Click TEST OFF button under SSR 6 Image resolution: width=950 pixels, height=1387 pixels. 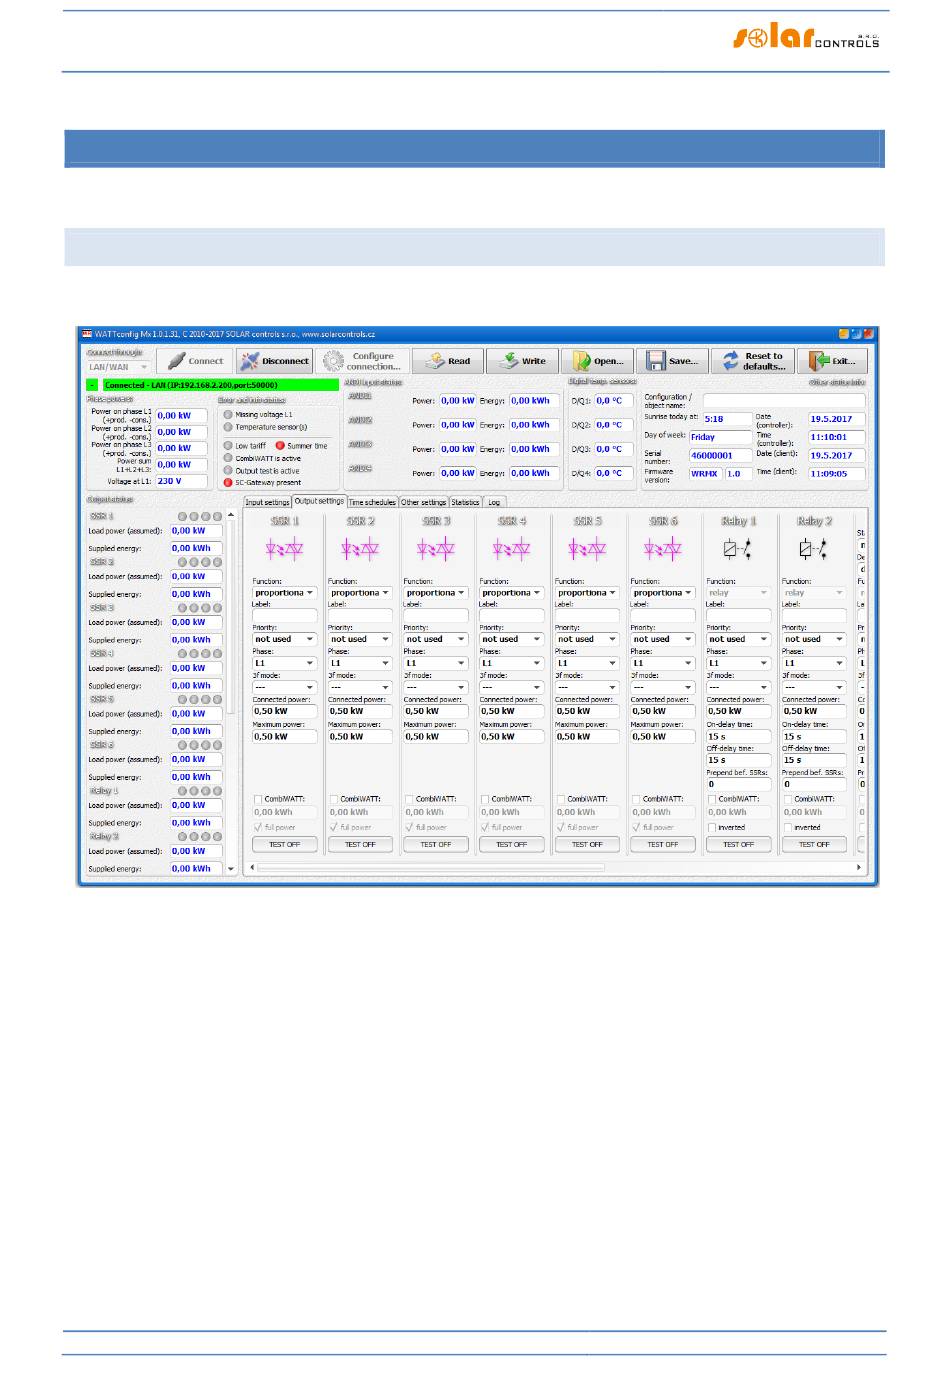[x=663, y=844]
